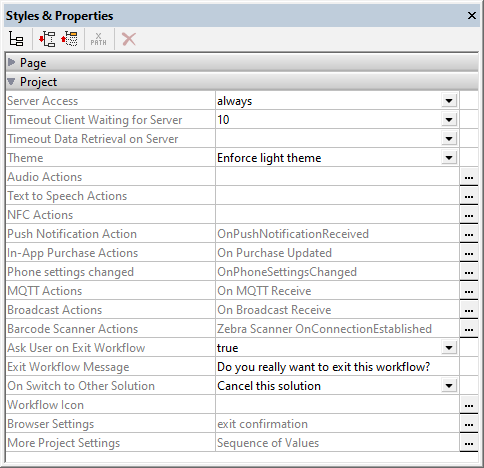Click the collapse tree toolbar icon
The height and width of the screenshot is (468, 484).
tap(69, 39)
